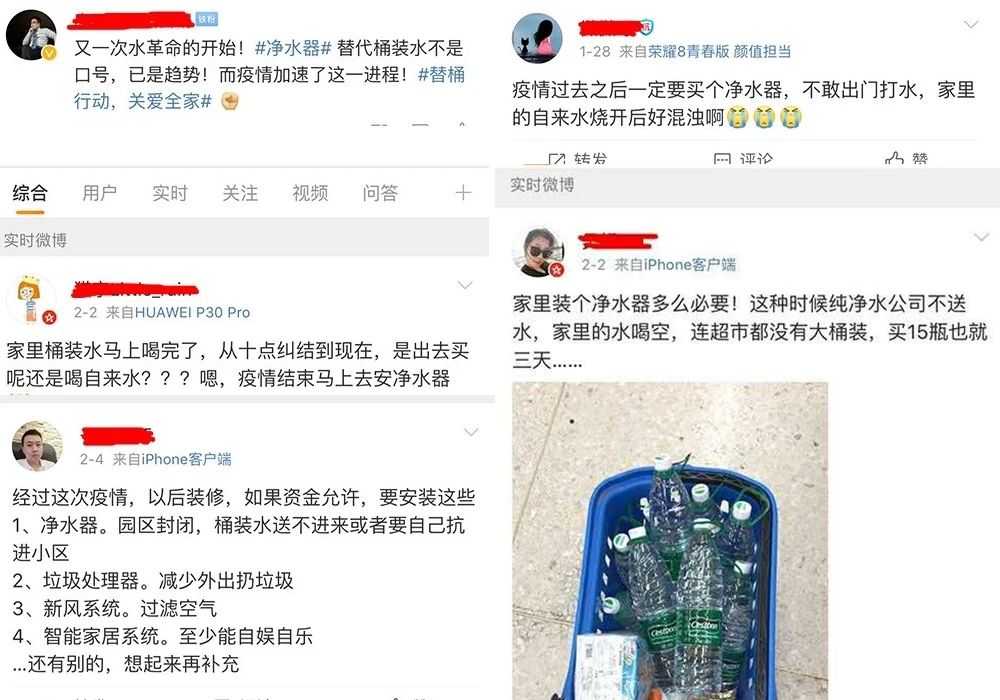The width and height of the screenshot is (1000, 700).
Task: Open suited man avatar with V badge
Action: [x=31, y=36]
